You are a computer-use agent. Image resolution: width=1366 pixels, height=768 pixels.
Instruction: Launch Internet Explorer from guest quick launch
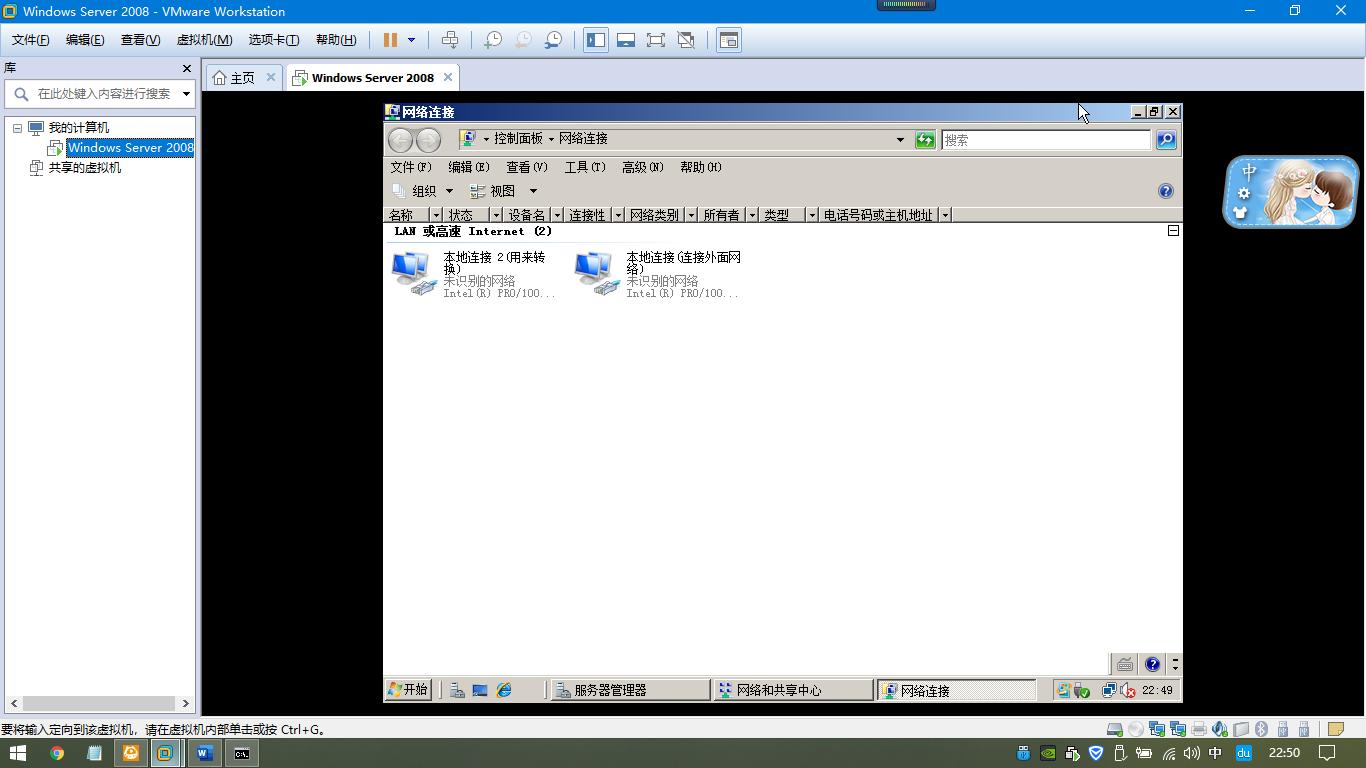[504, 690]
